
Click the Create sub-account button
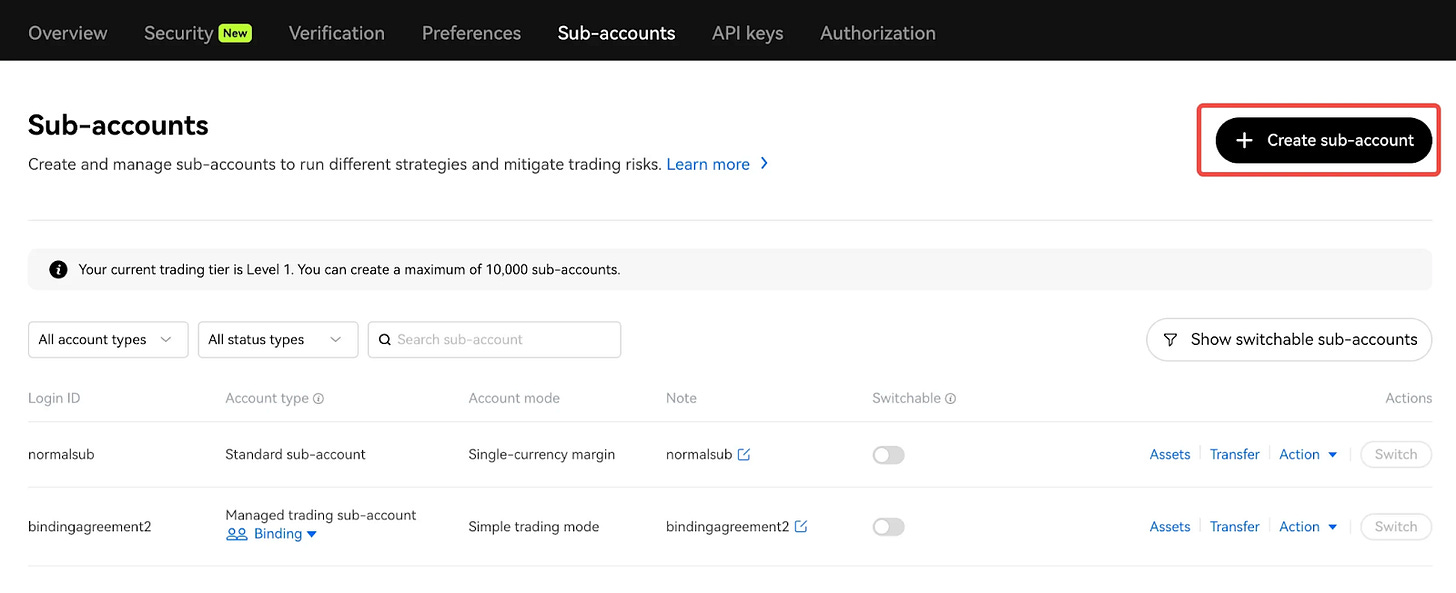[1323, 141]
